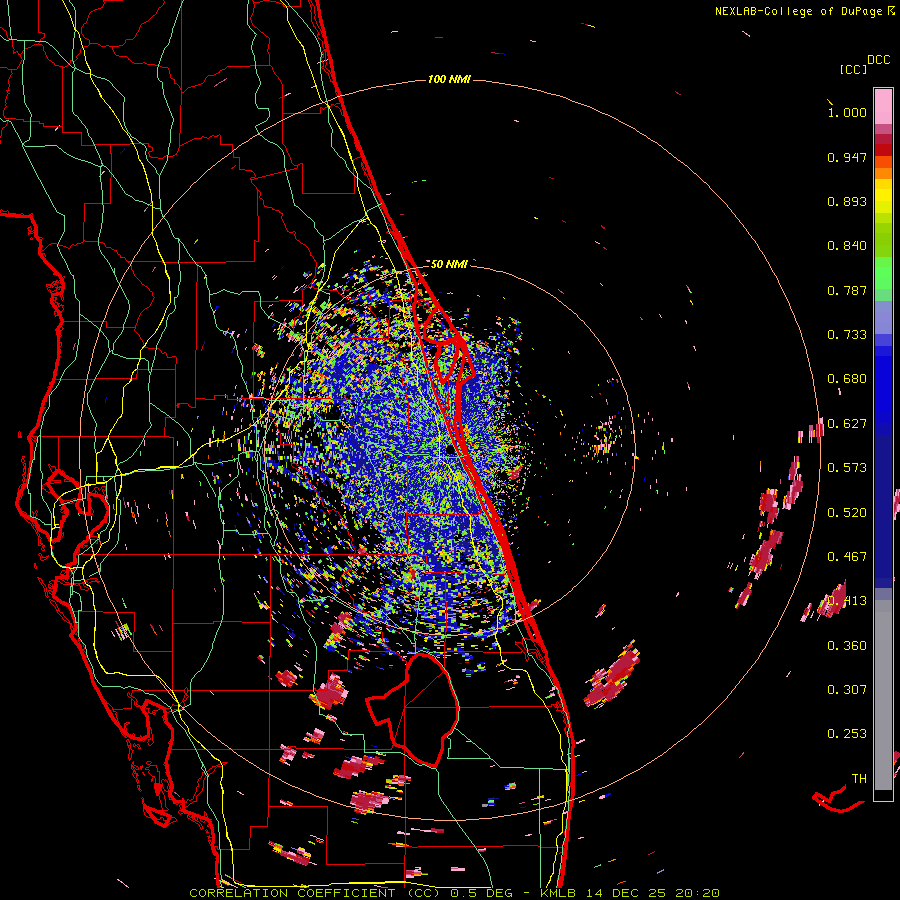Select the DCC label above the color scale
The image size is (900, 900).
point(879,60)
